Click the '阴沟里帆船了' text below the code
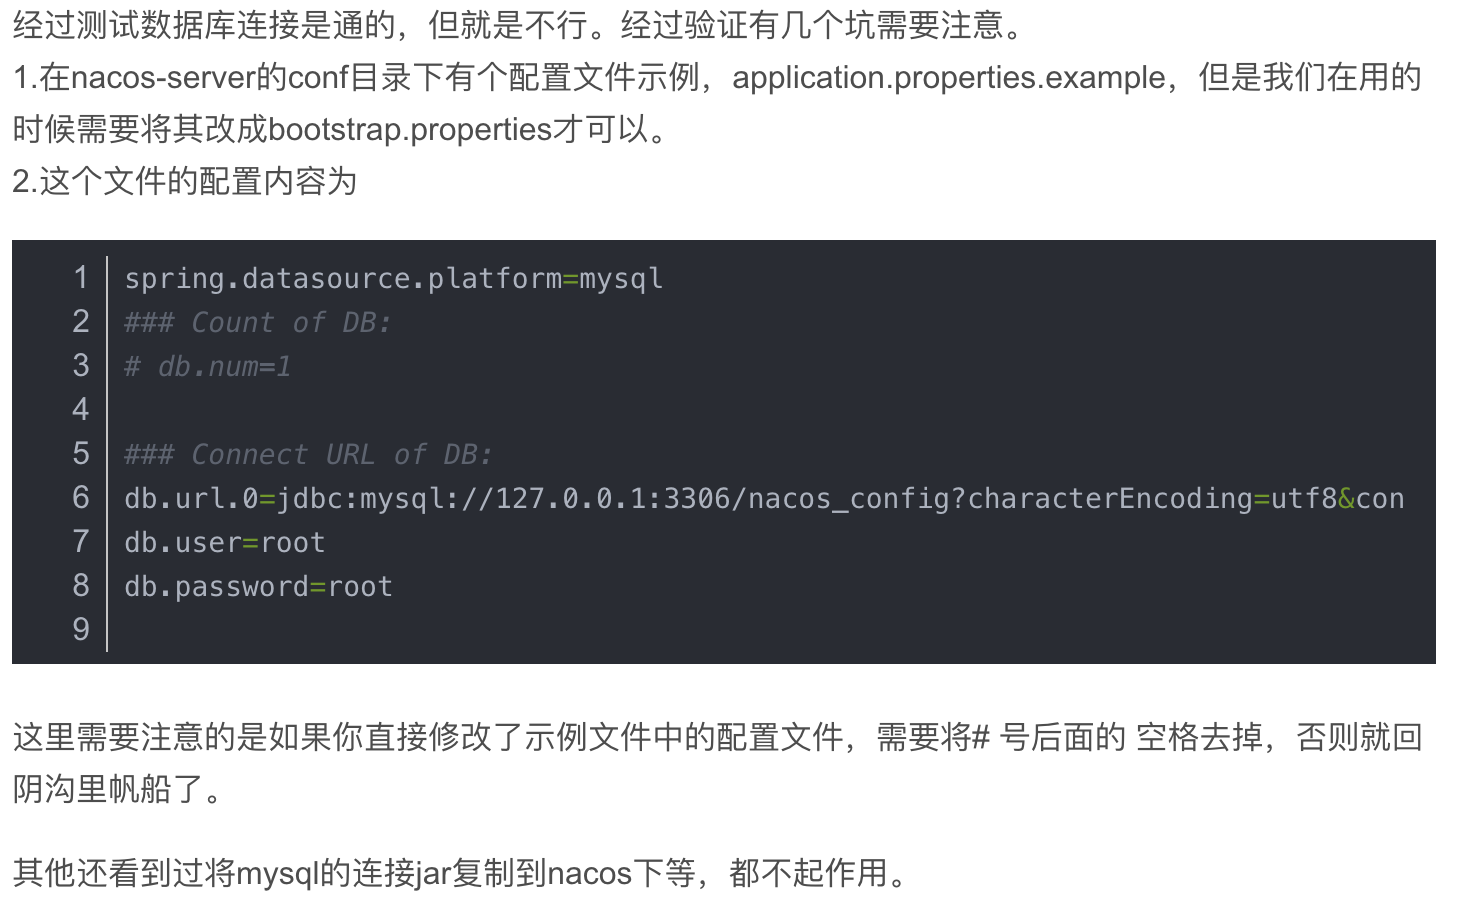 (x=108, y=790)
